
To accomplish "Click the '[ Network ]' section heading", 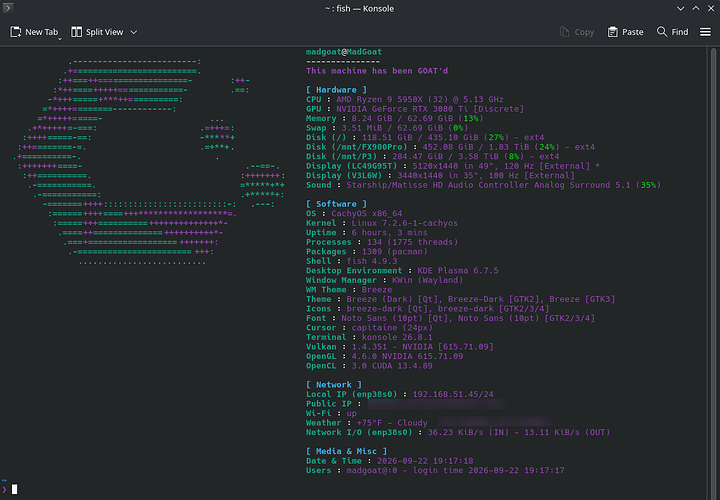I will (334, 385).
